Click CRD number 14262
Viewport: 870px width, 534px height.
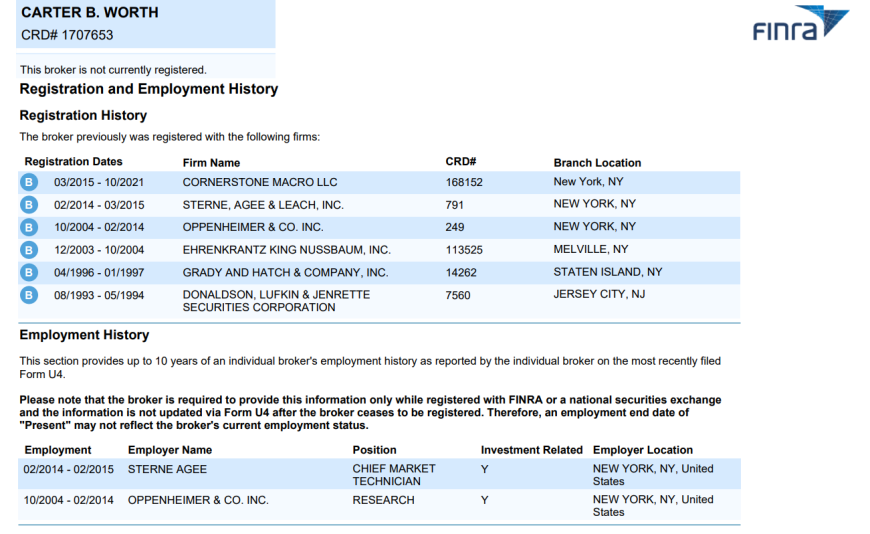[x=461, y=273]
